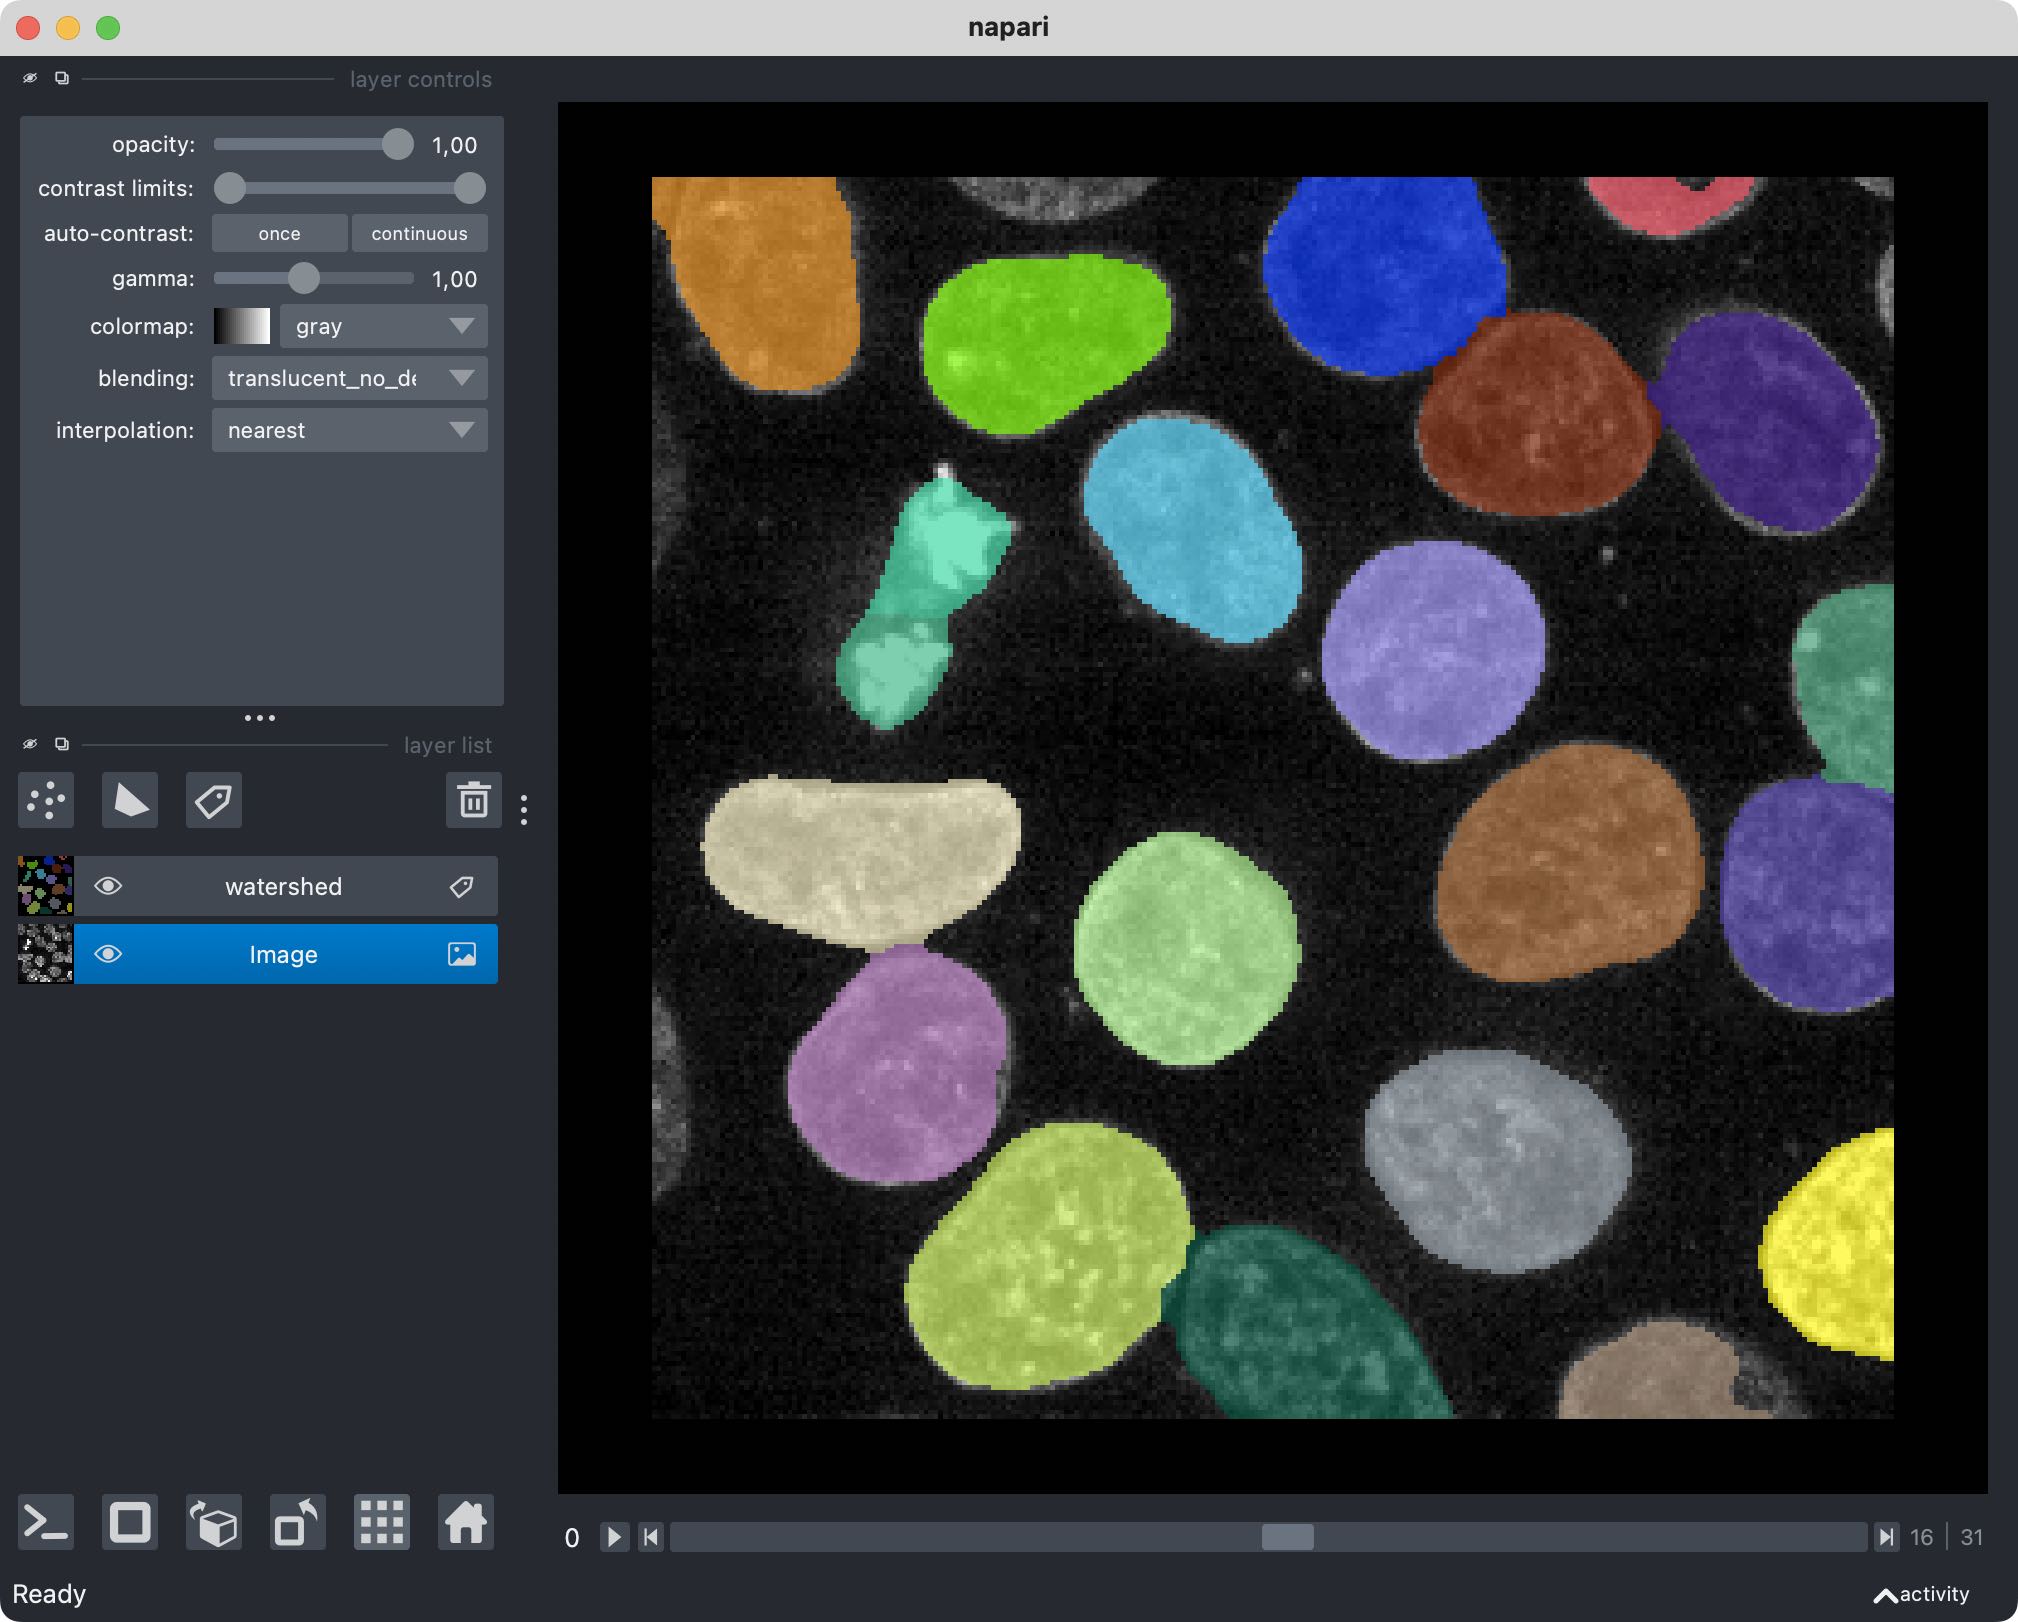This screenshot has height=1622, width=2018.
Task: Delete selected layers with trash icon
Action: pyautogui.click(x=473, y=800)
